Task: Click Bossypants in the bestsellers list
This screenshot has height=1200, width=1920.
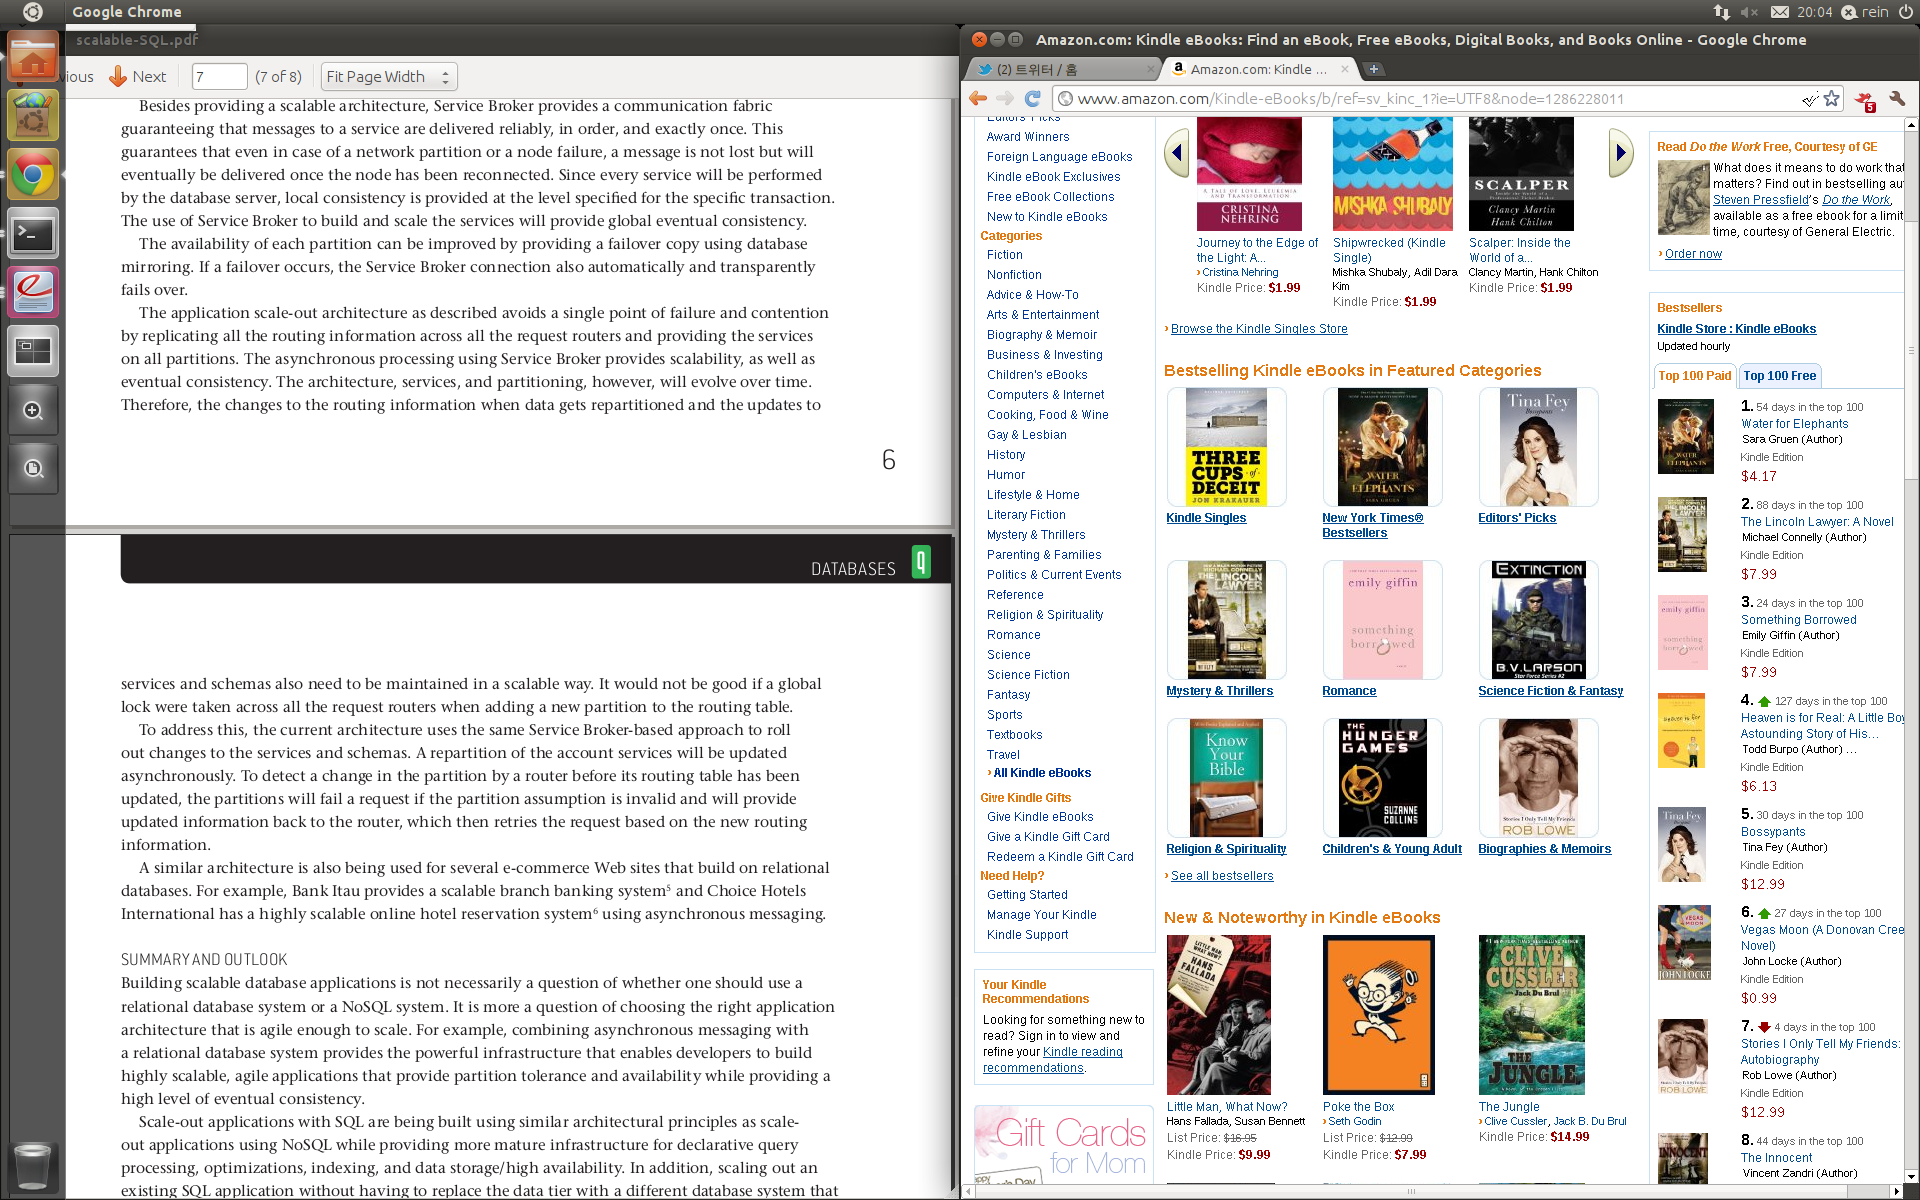Action: pyautogui.click(x=1773, y=832)
